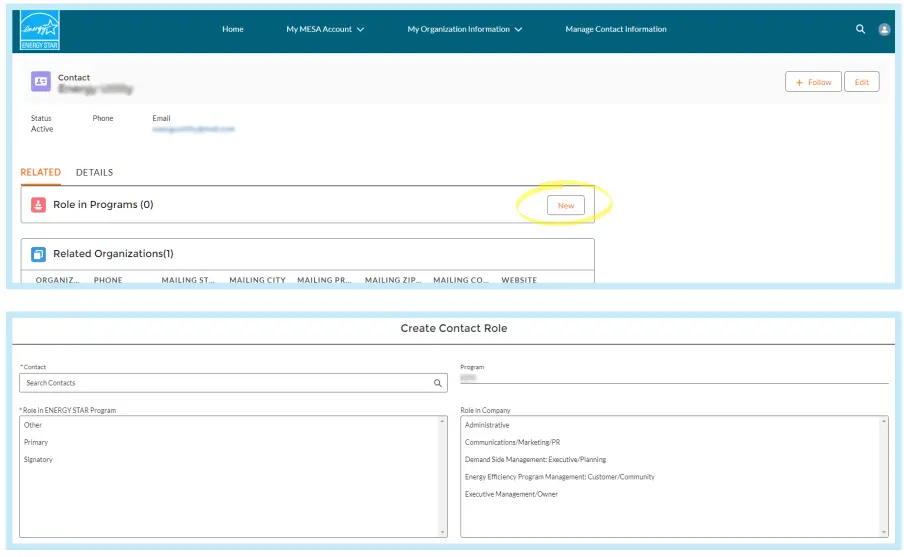Open the Role in Programs (0) heading
Image resolution: width=904 pixels, height=557 pixels.
[103, 205]
